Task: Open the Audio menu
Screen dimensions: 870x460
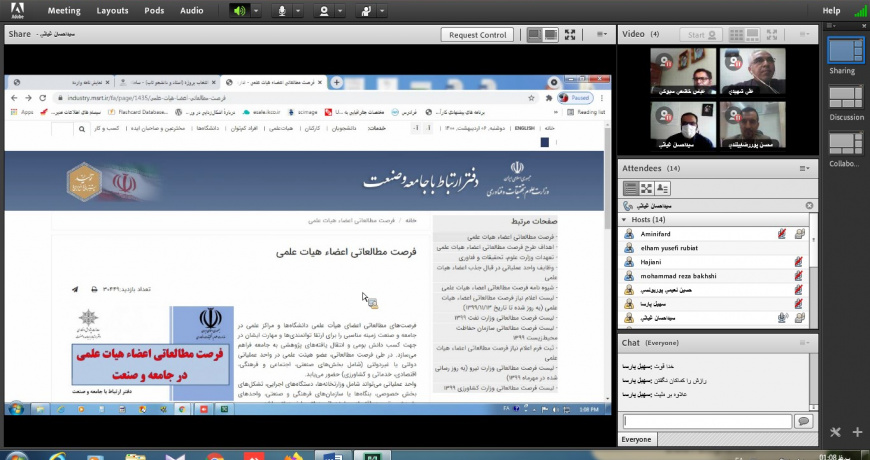Action: tap(191, 11)
